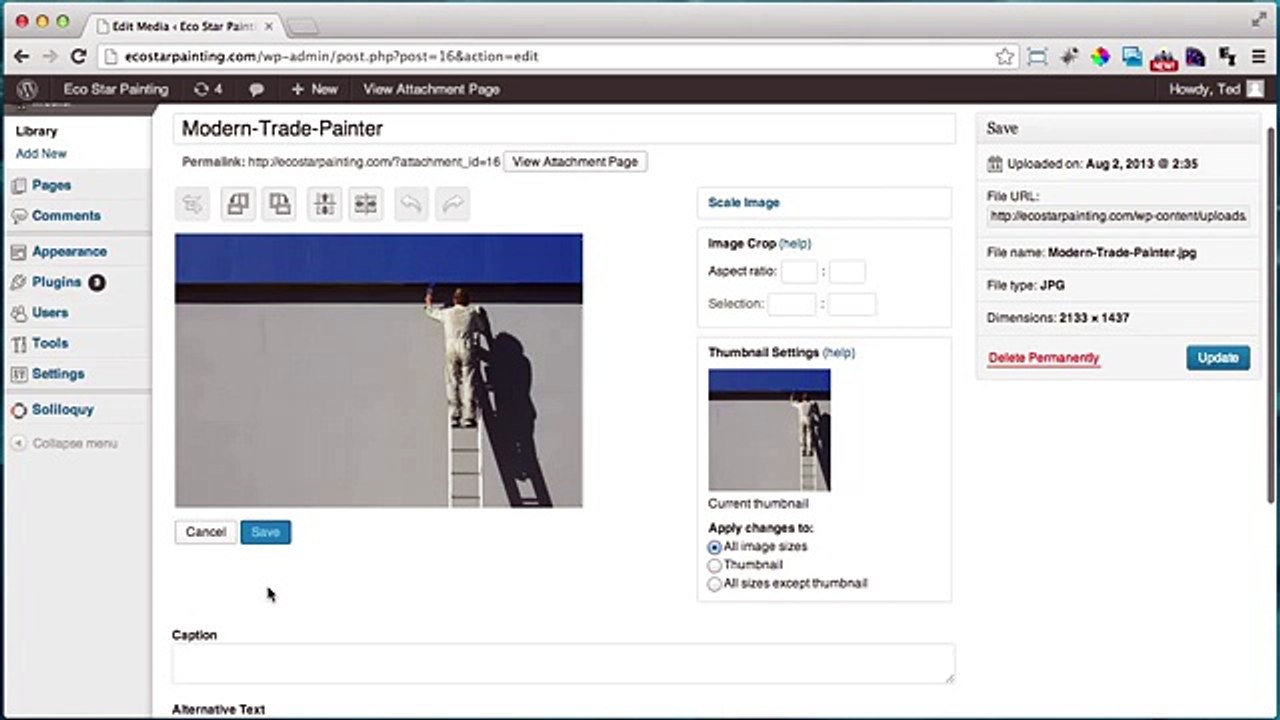Screen dimensions: 1280x720
Task: Flip image vertically icon
Action: point(324,204)
